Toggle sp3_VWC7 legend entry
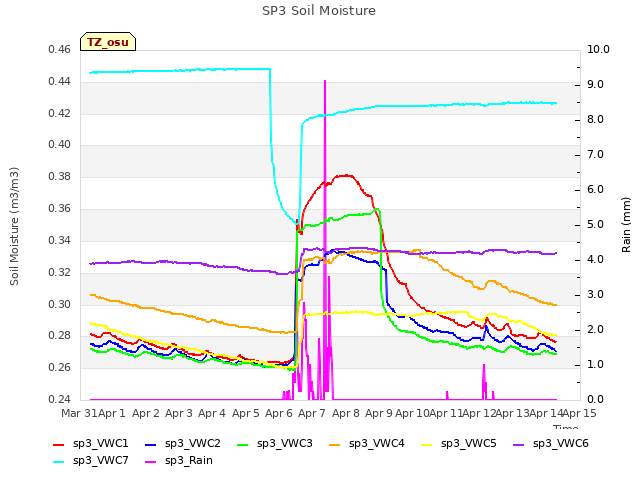Viewport: 640px width, 480px height. 91,461
